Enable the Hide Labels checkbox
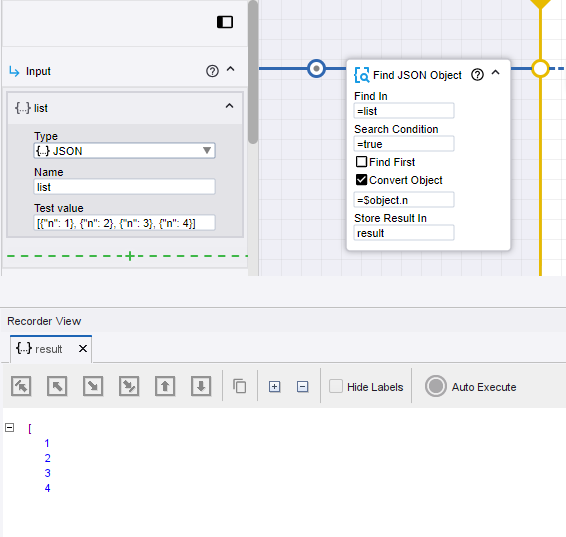The height and width of the screenshot is (537, 566). pyautogui.click(x=336, y=386)
